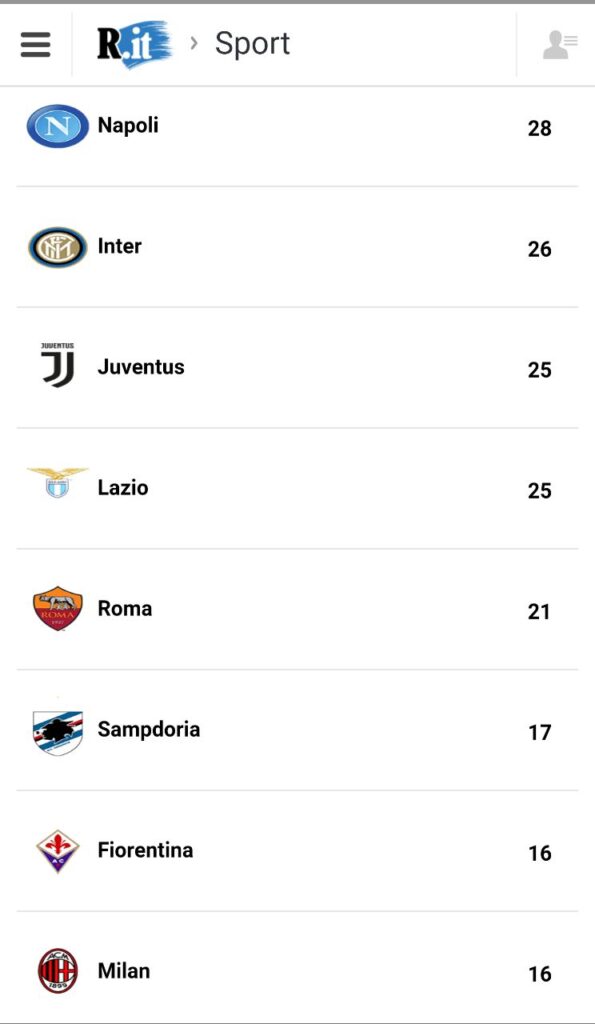Click the R.it logo
This screenshot has height=1024, width=595.
point(135,44)
